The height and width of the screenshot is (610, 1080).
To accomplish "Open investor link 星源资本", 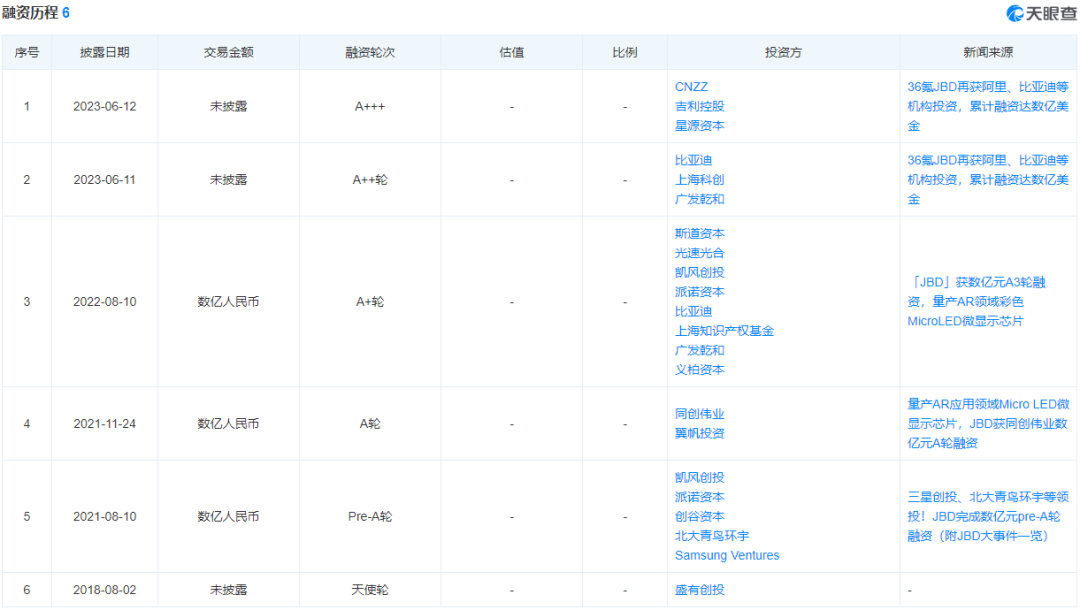I will pos(699,125).
